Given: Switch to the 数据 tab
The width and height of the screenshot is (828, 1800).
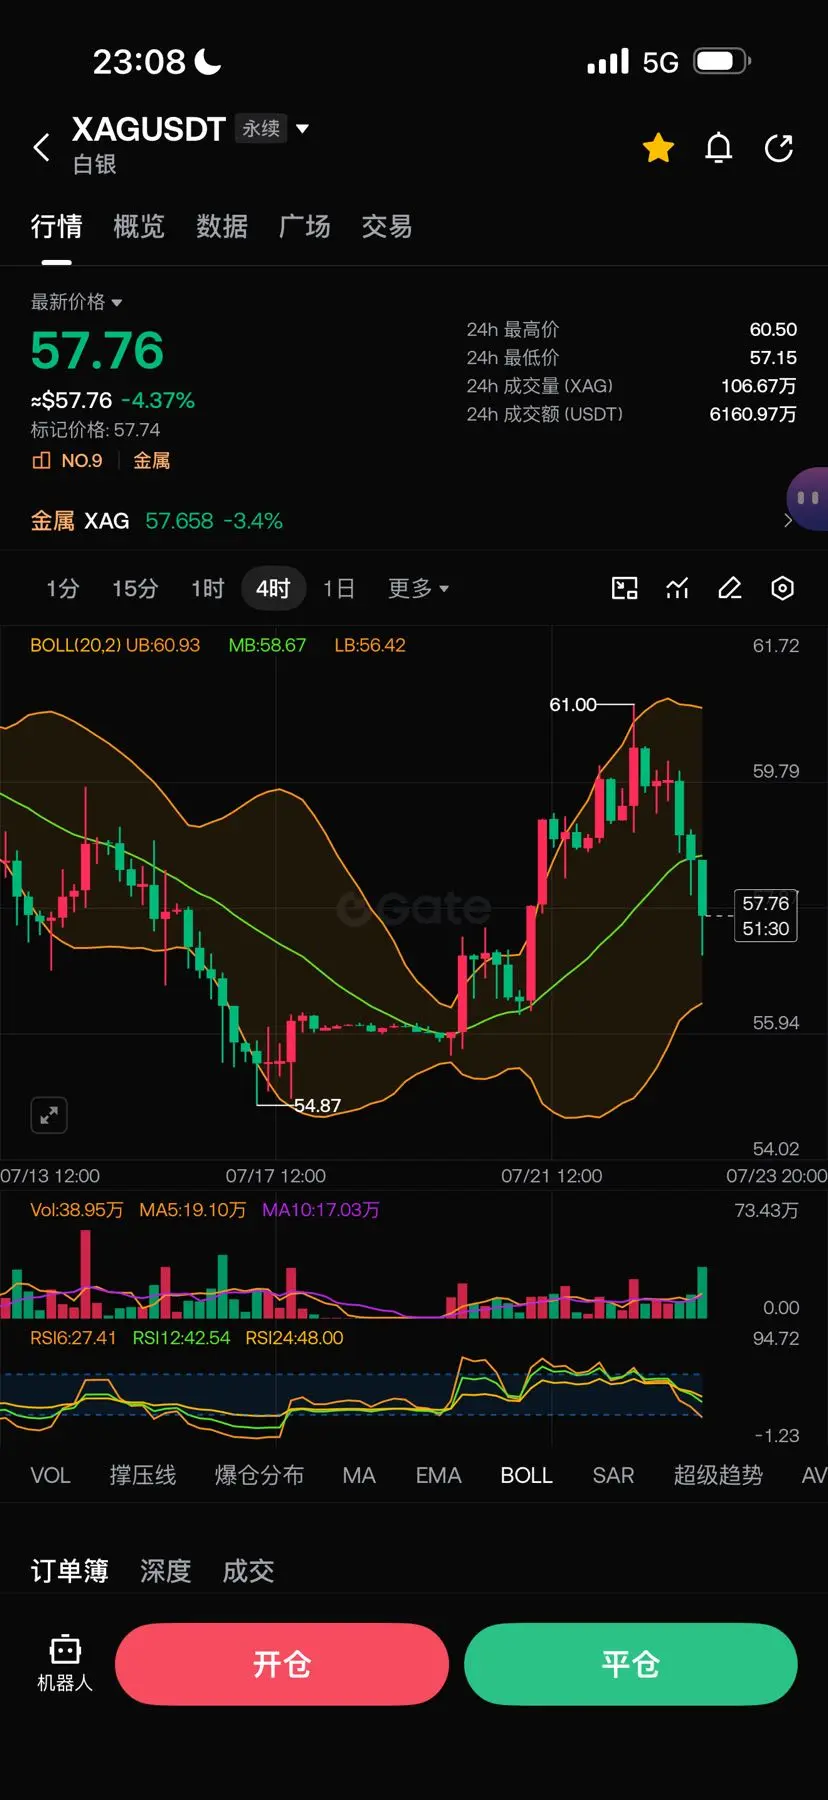Looking at the screenshot, I should [222, 227].
